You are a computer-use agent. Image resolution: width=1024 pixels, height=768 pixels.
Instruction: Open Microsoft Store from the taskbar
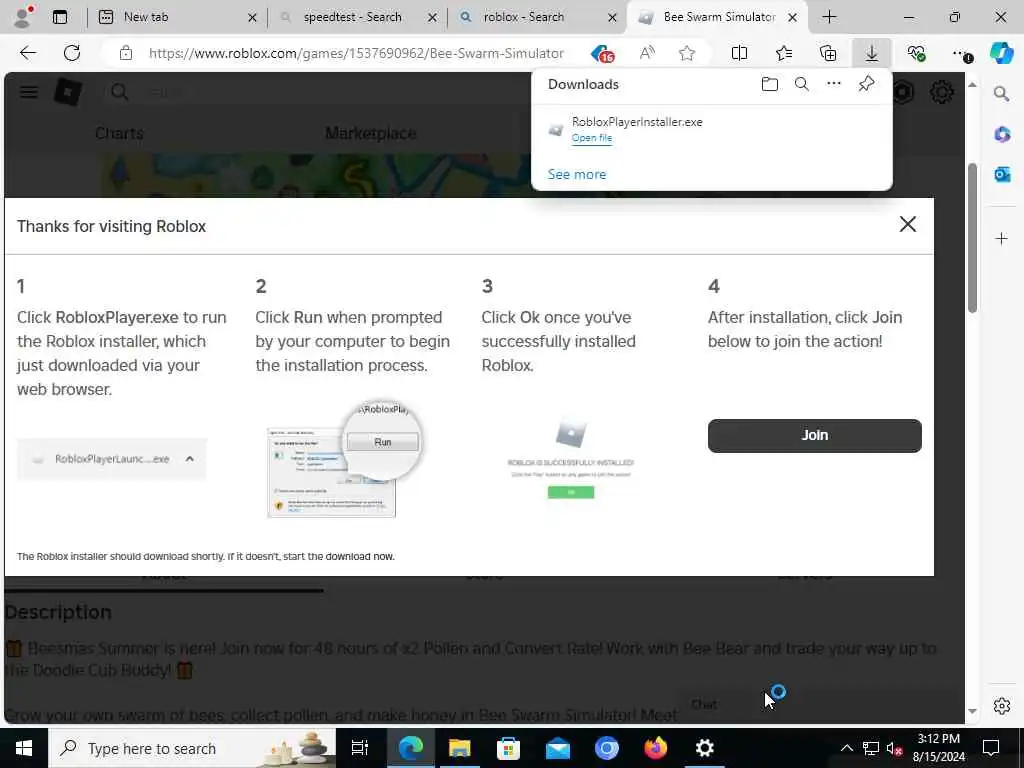click(508, 748)
